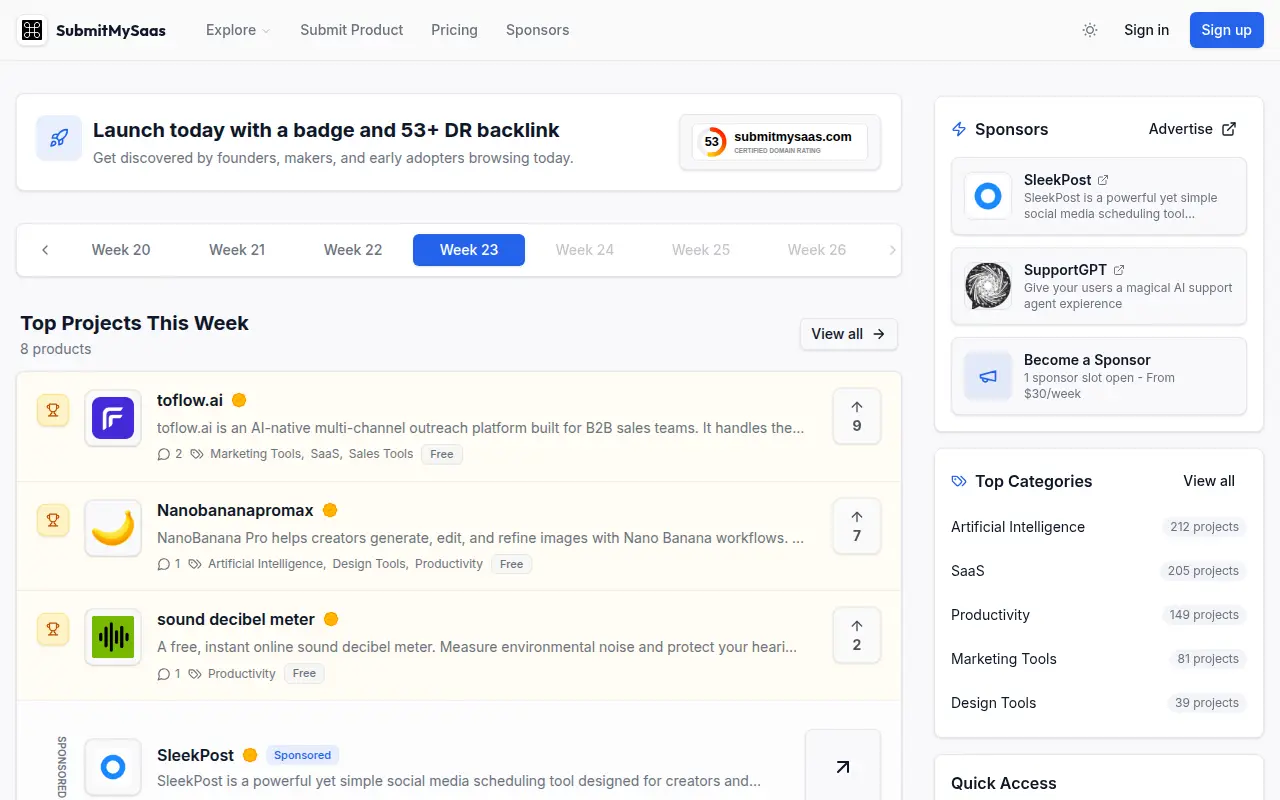Viewport: 1280px width, 800px height.
Task: Go to previous weeks with left chevron
Action: coord(45,250)
